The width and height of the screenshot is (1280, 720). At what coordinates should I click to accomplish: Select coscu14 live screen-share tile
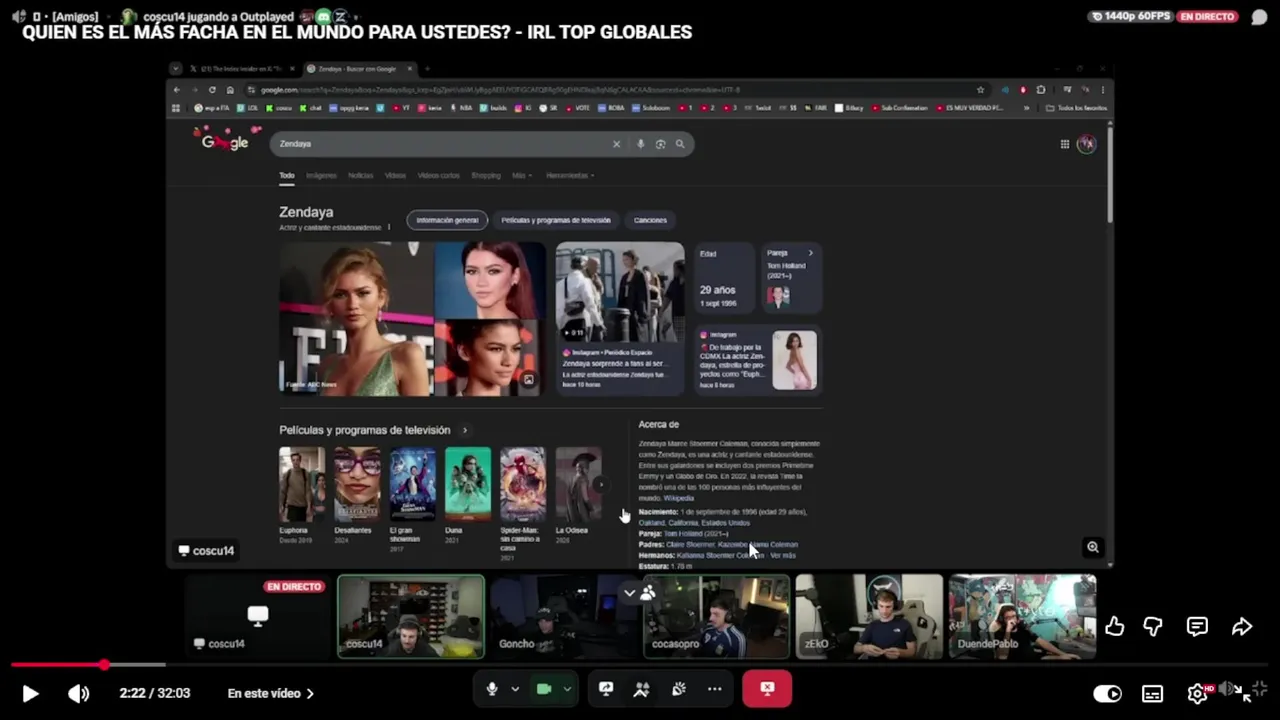click(x=258, y=616)
